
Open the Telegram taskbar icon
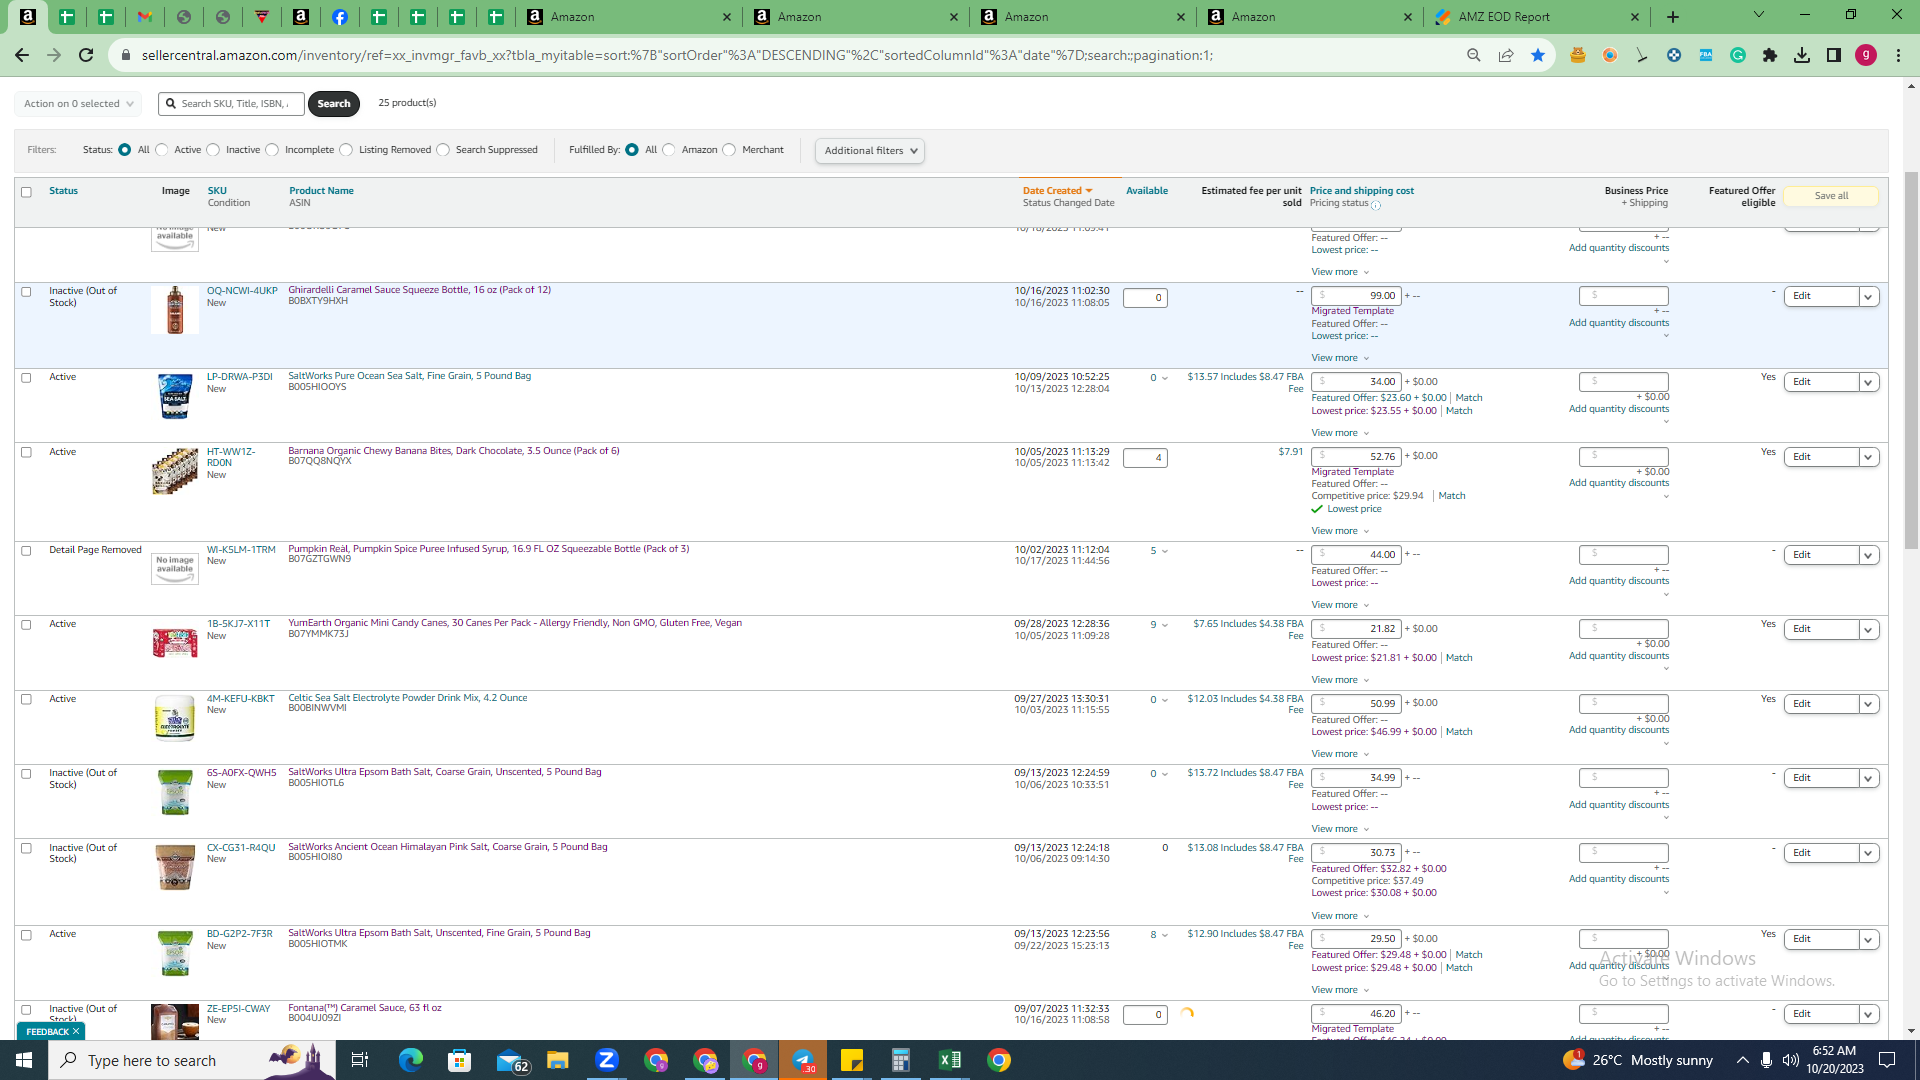pos(803,1060)
